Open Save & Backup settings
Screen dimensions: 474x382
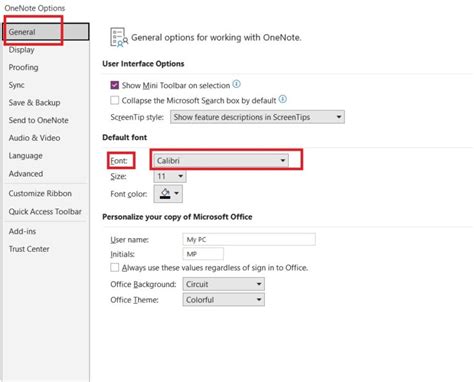pos(34,103)
